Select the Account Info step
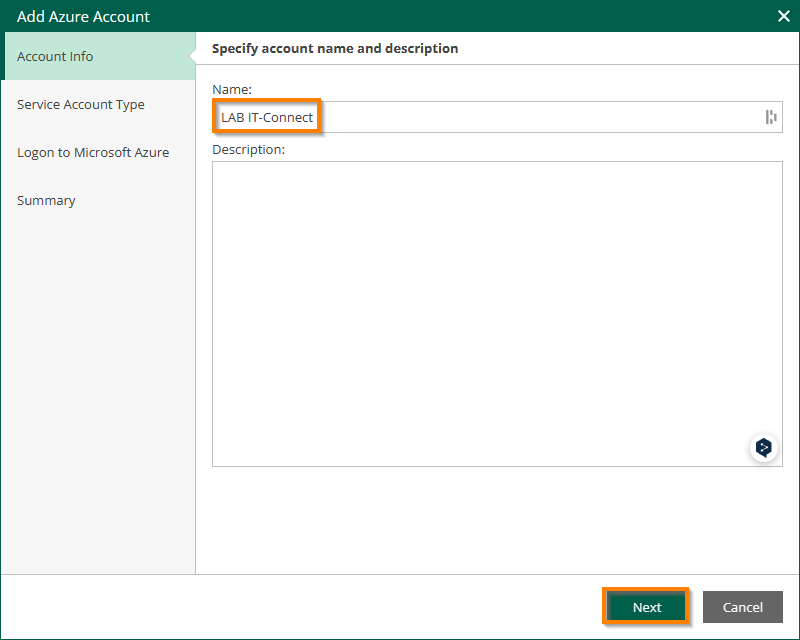800x640 pixels. click(55, 57)
